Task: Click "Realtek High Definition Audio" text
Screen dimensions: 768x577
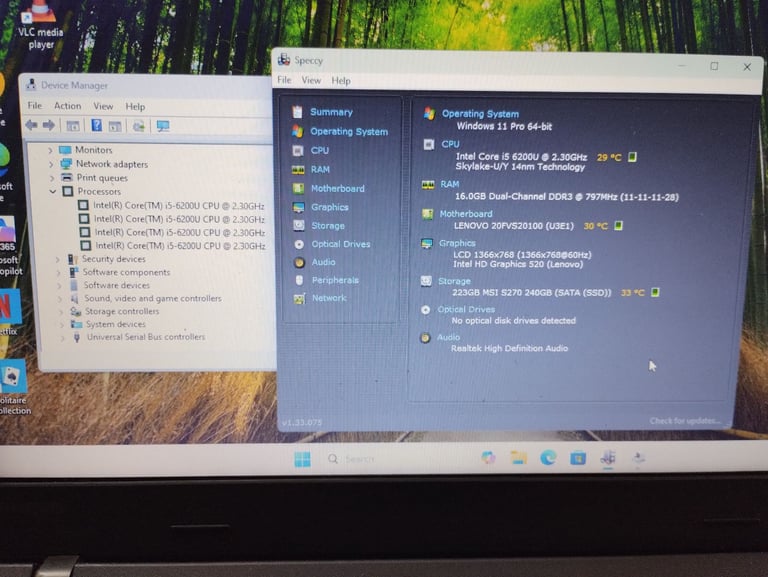Action: point(509,348)
